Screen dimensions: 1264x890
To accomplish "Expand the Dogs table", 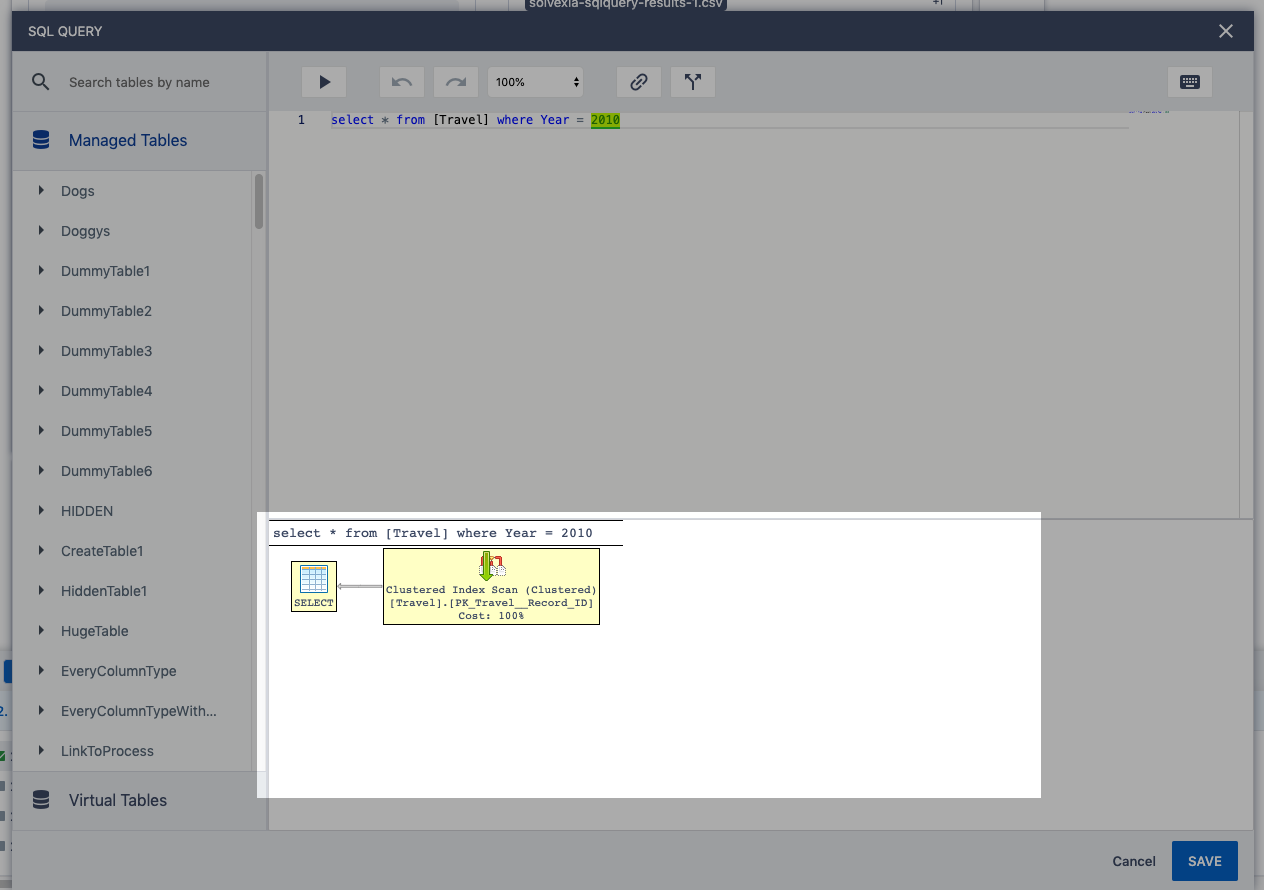I will pos(41,190).
